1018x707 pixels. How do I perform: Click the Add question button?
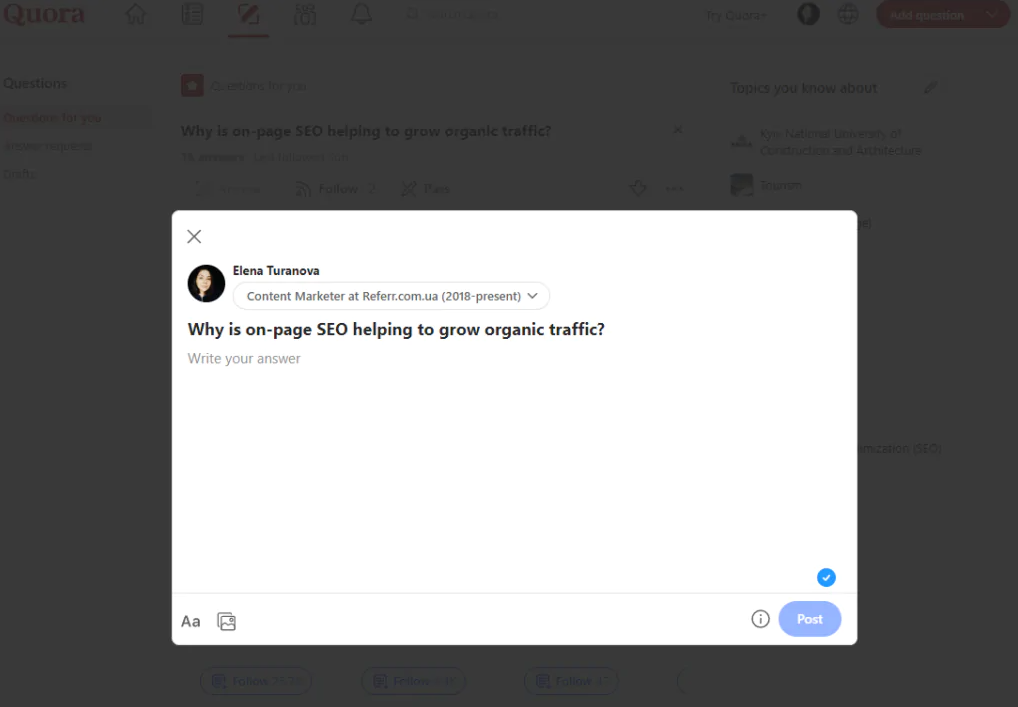926,15
